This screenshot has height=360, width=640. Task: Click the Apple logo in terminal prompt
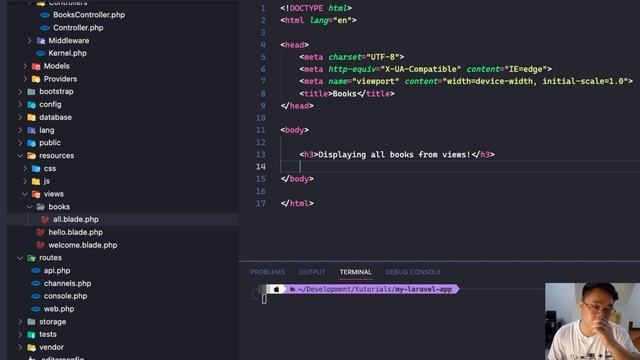[276, 289]
